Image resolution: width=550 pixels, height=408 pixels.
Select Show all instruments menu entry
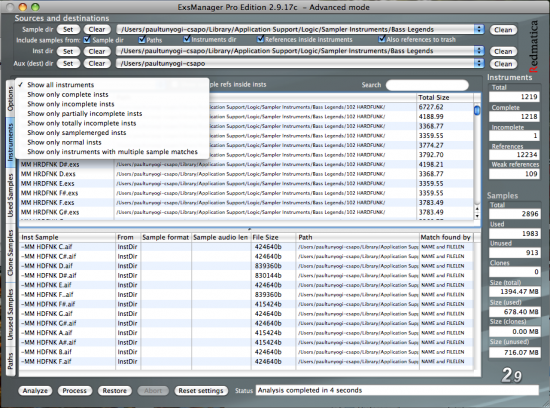point(112,85)
